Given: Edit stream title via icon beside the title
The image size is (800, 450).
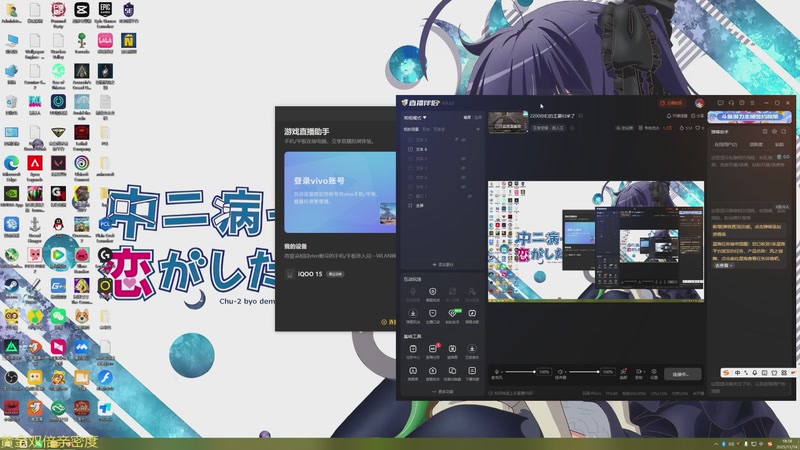Looking at the screenshot, I should coord(581,116).
